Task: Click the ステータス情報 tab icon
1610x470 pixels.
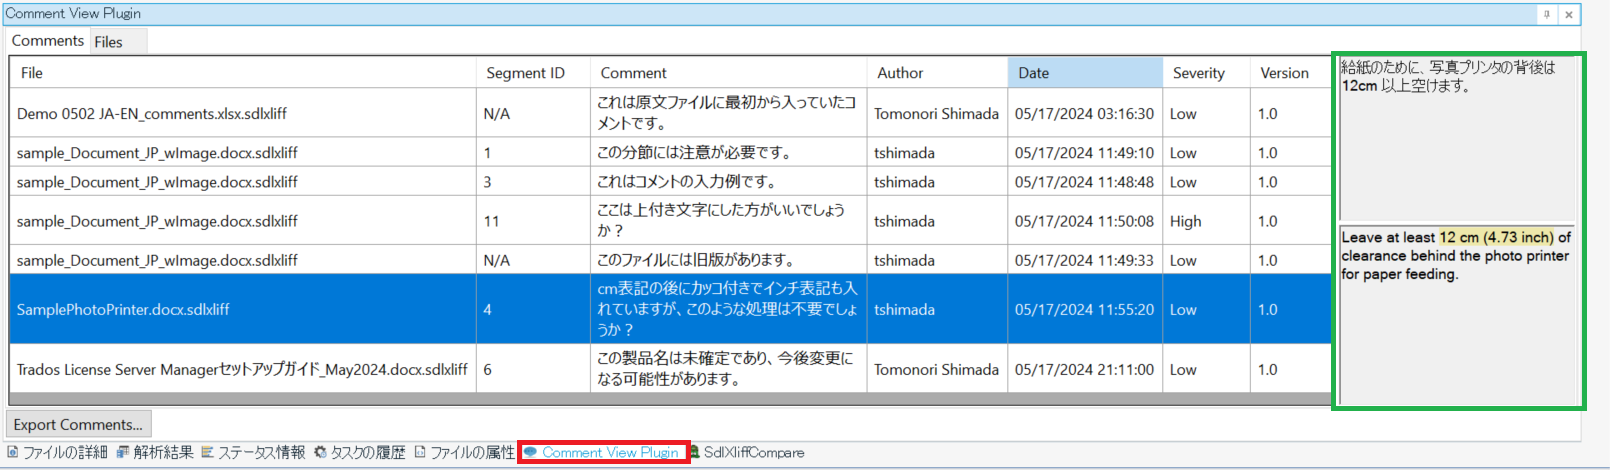Action: pyautogui.click(x=207, y=453)
